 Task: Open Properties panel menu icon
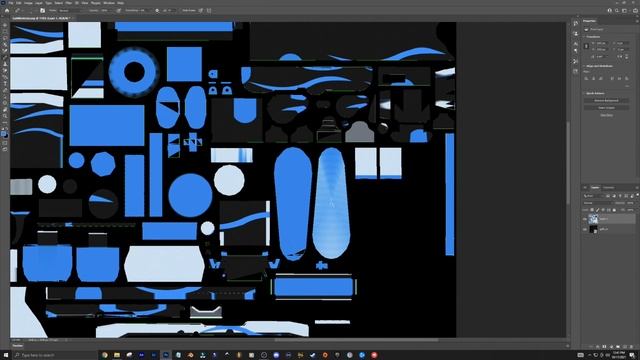pyautogui.click(x=636, y=21)
